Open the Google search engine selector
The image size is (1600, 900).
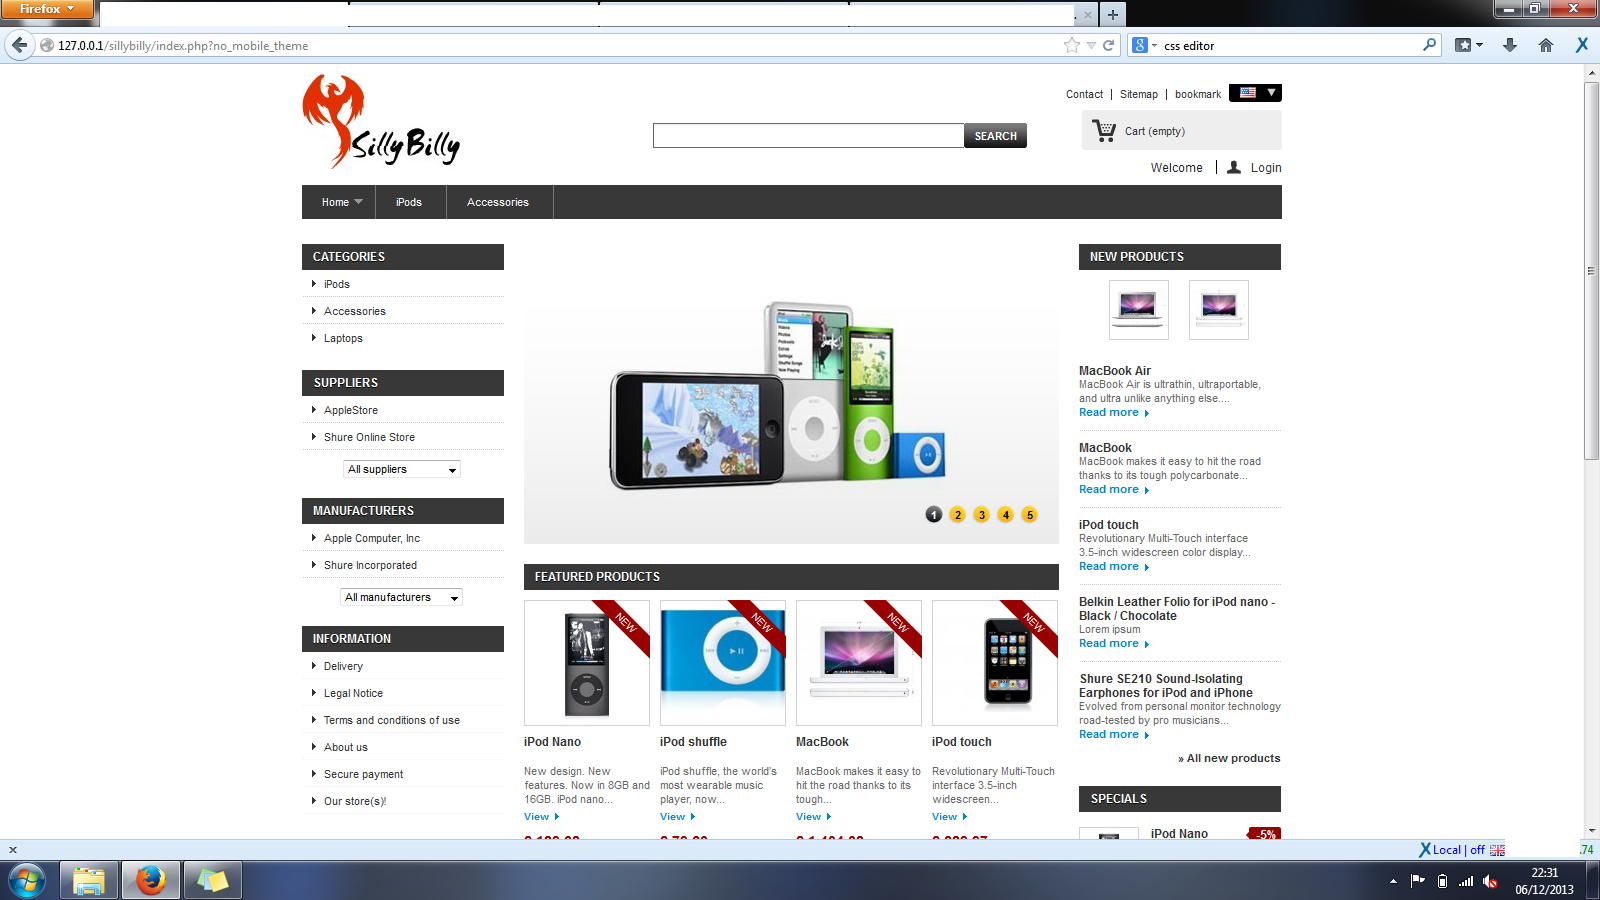[1144, 45]
